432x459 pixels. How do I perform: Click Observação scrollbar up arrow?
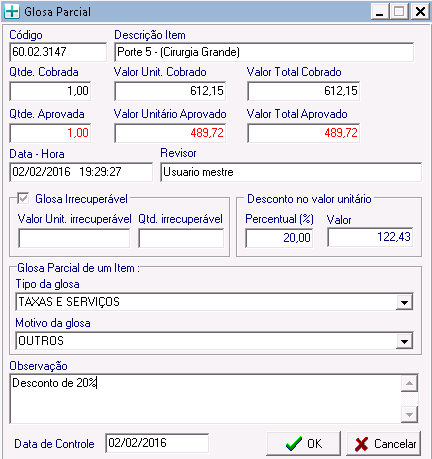[409, 383]
